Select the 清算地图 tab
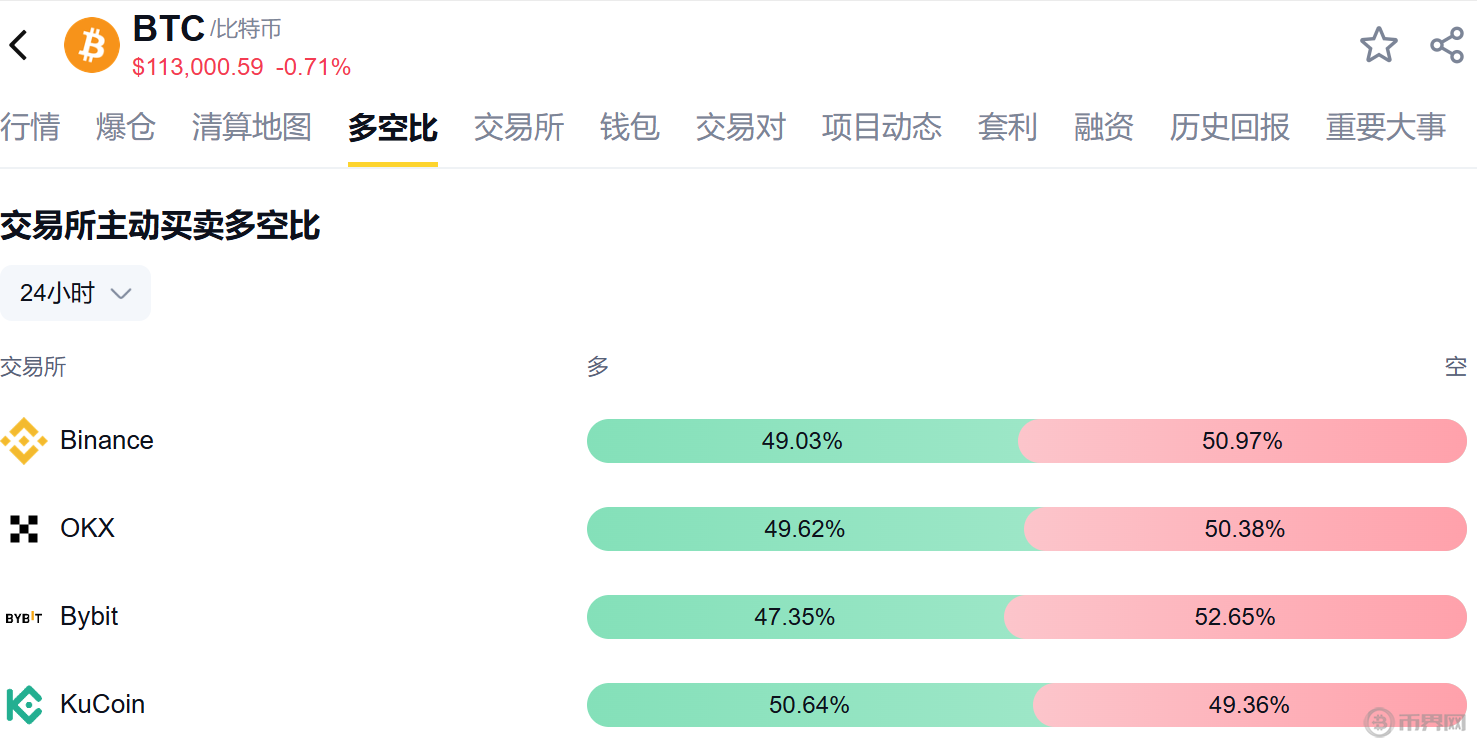The height and width of the screenshot is (750, 1477). [x=252, y=127]
